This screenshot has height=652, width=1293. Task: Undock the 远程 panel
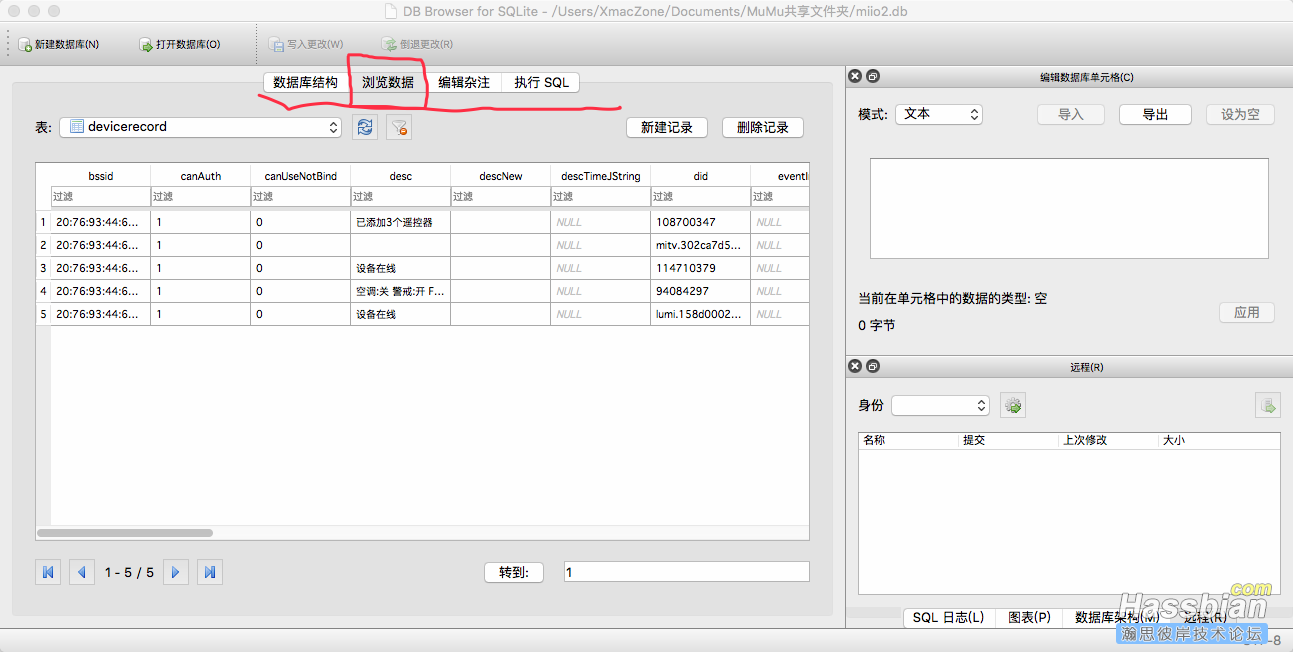pyautogui.click(x=872, y=367)
